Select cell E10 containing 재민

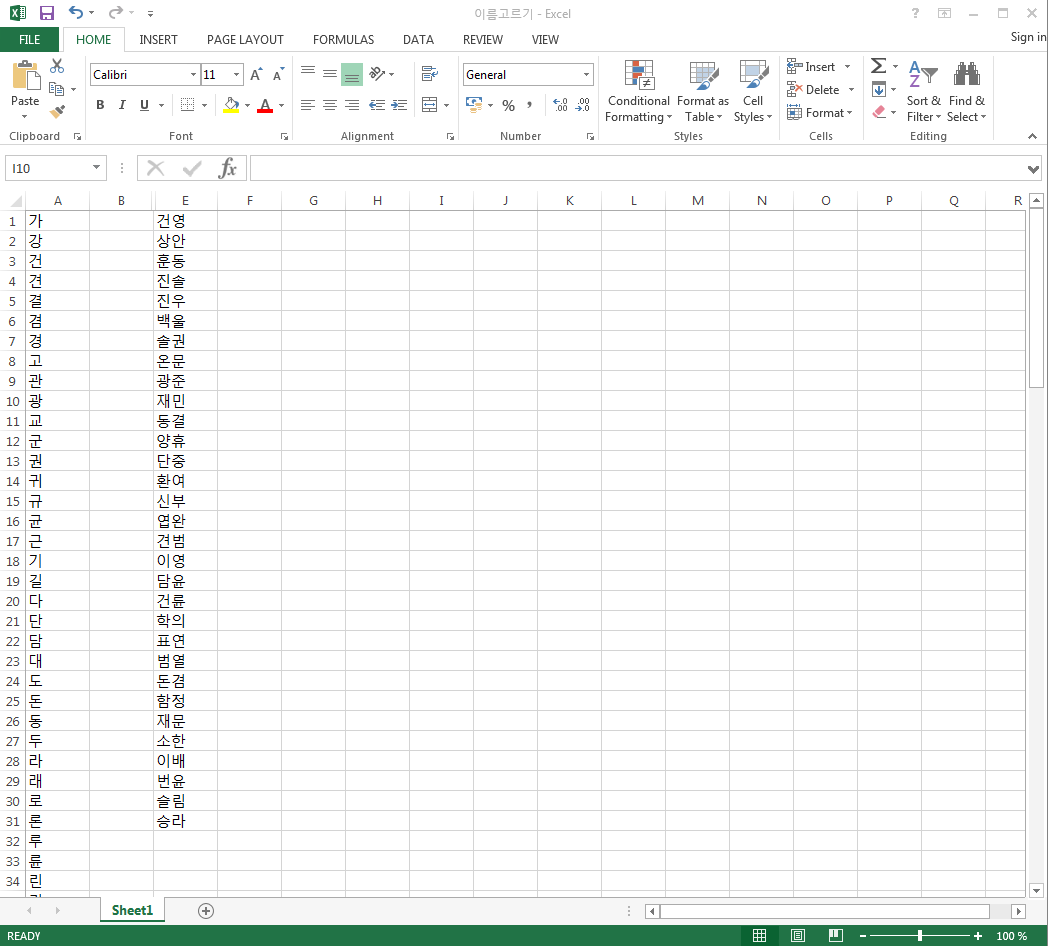pos(185,401)
